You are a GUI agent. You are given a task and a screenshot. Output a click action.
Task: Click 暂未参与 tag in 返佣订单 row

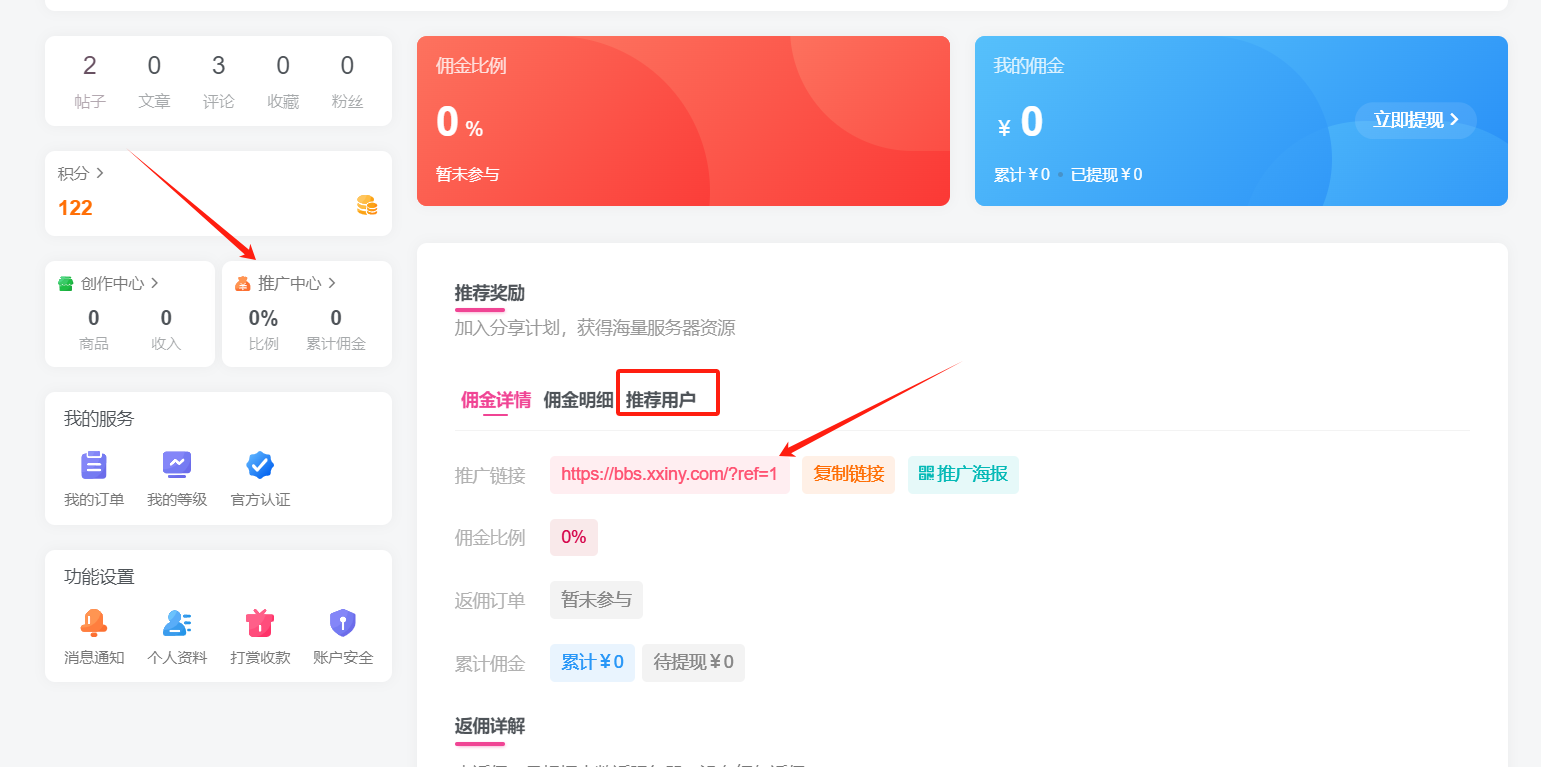pyautogui.click(x=596, y=600)
